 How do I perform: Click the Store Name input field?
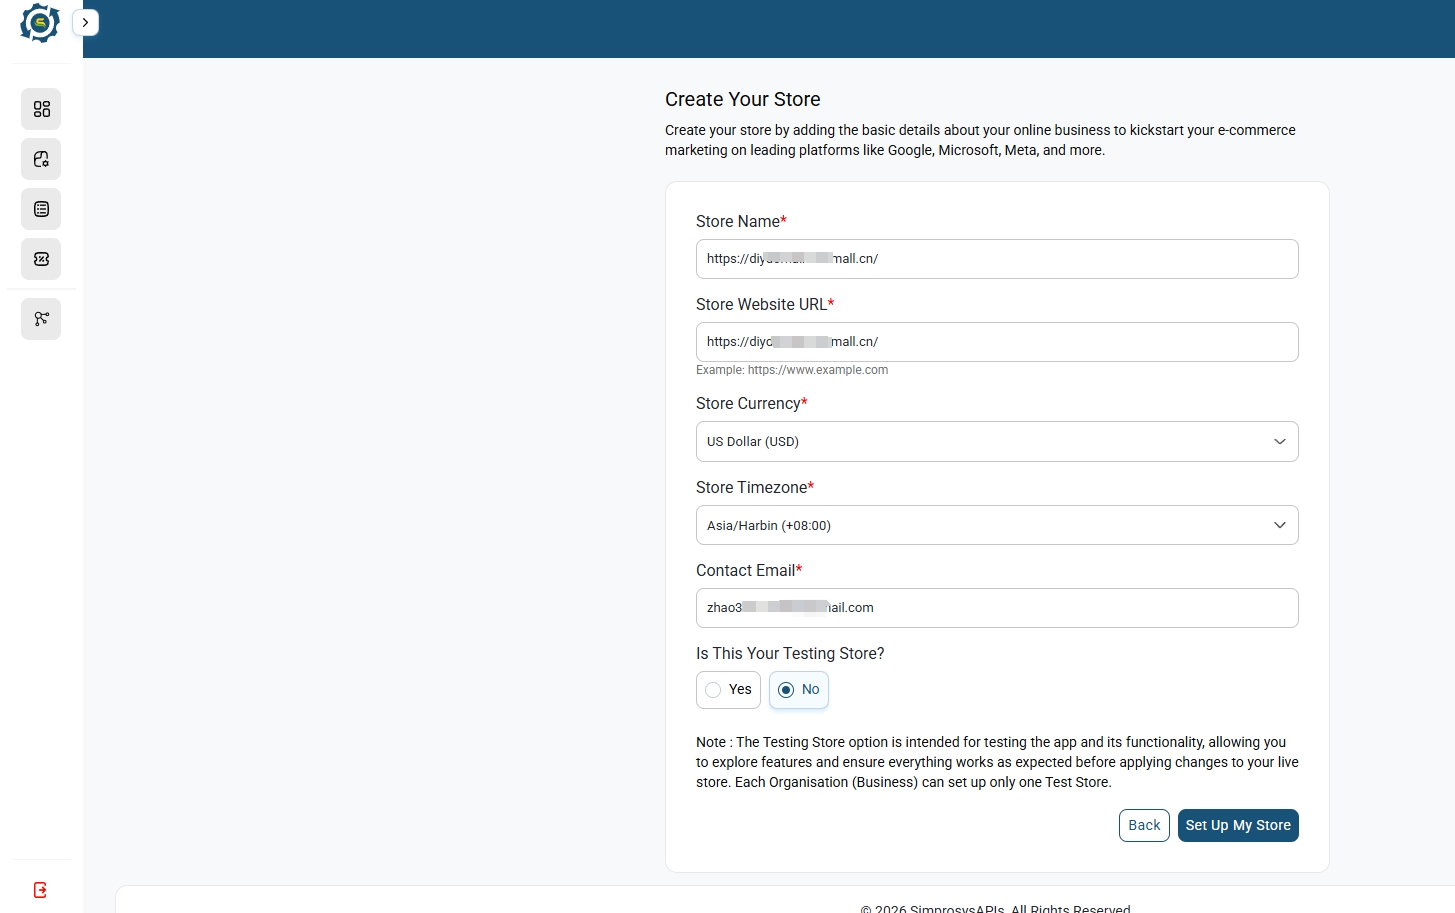point(997,259)
